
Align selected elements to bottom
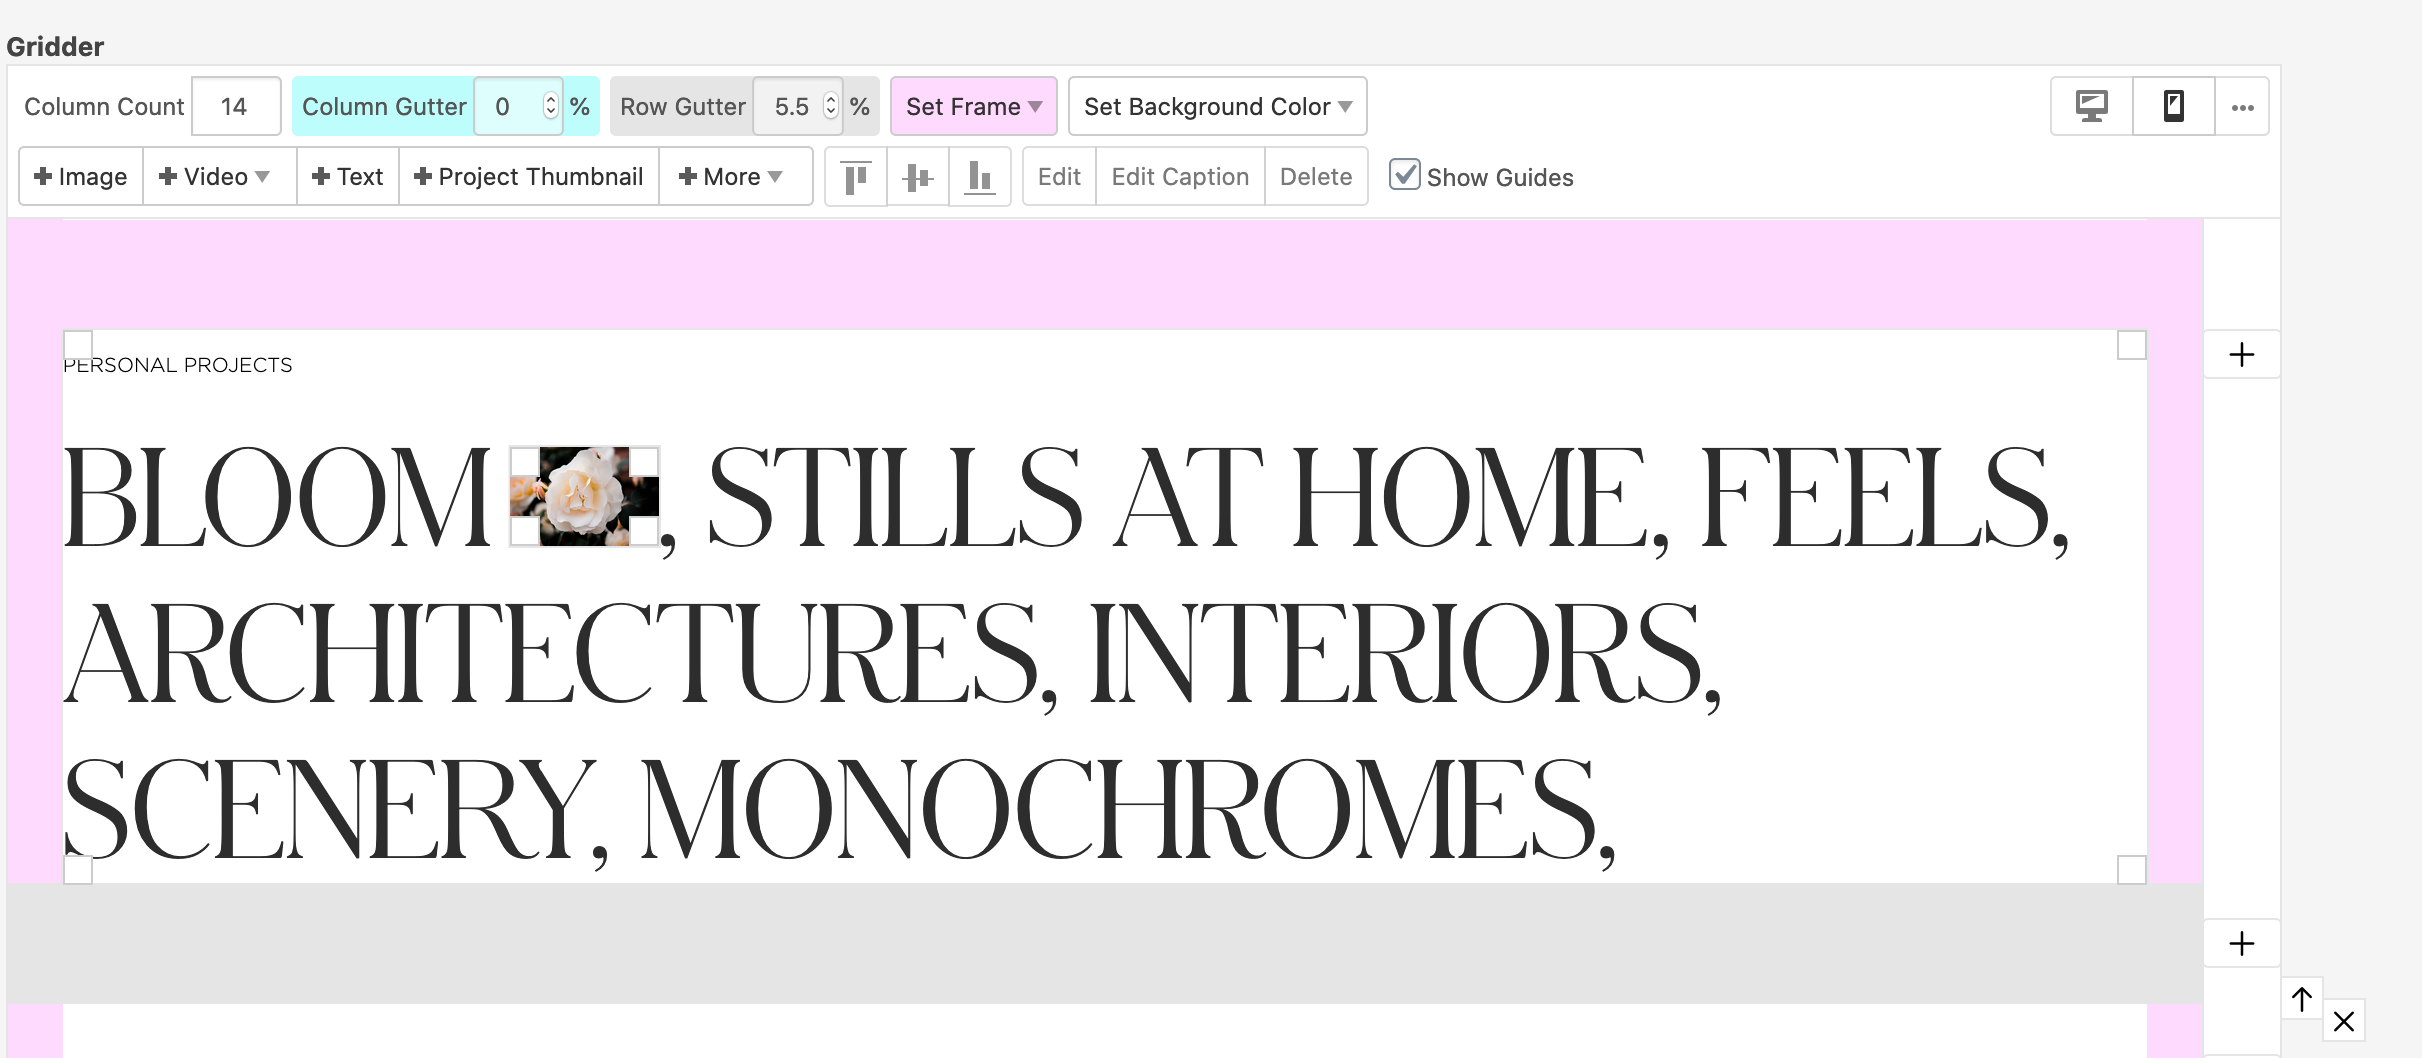(979, 177)
